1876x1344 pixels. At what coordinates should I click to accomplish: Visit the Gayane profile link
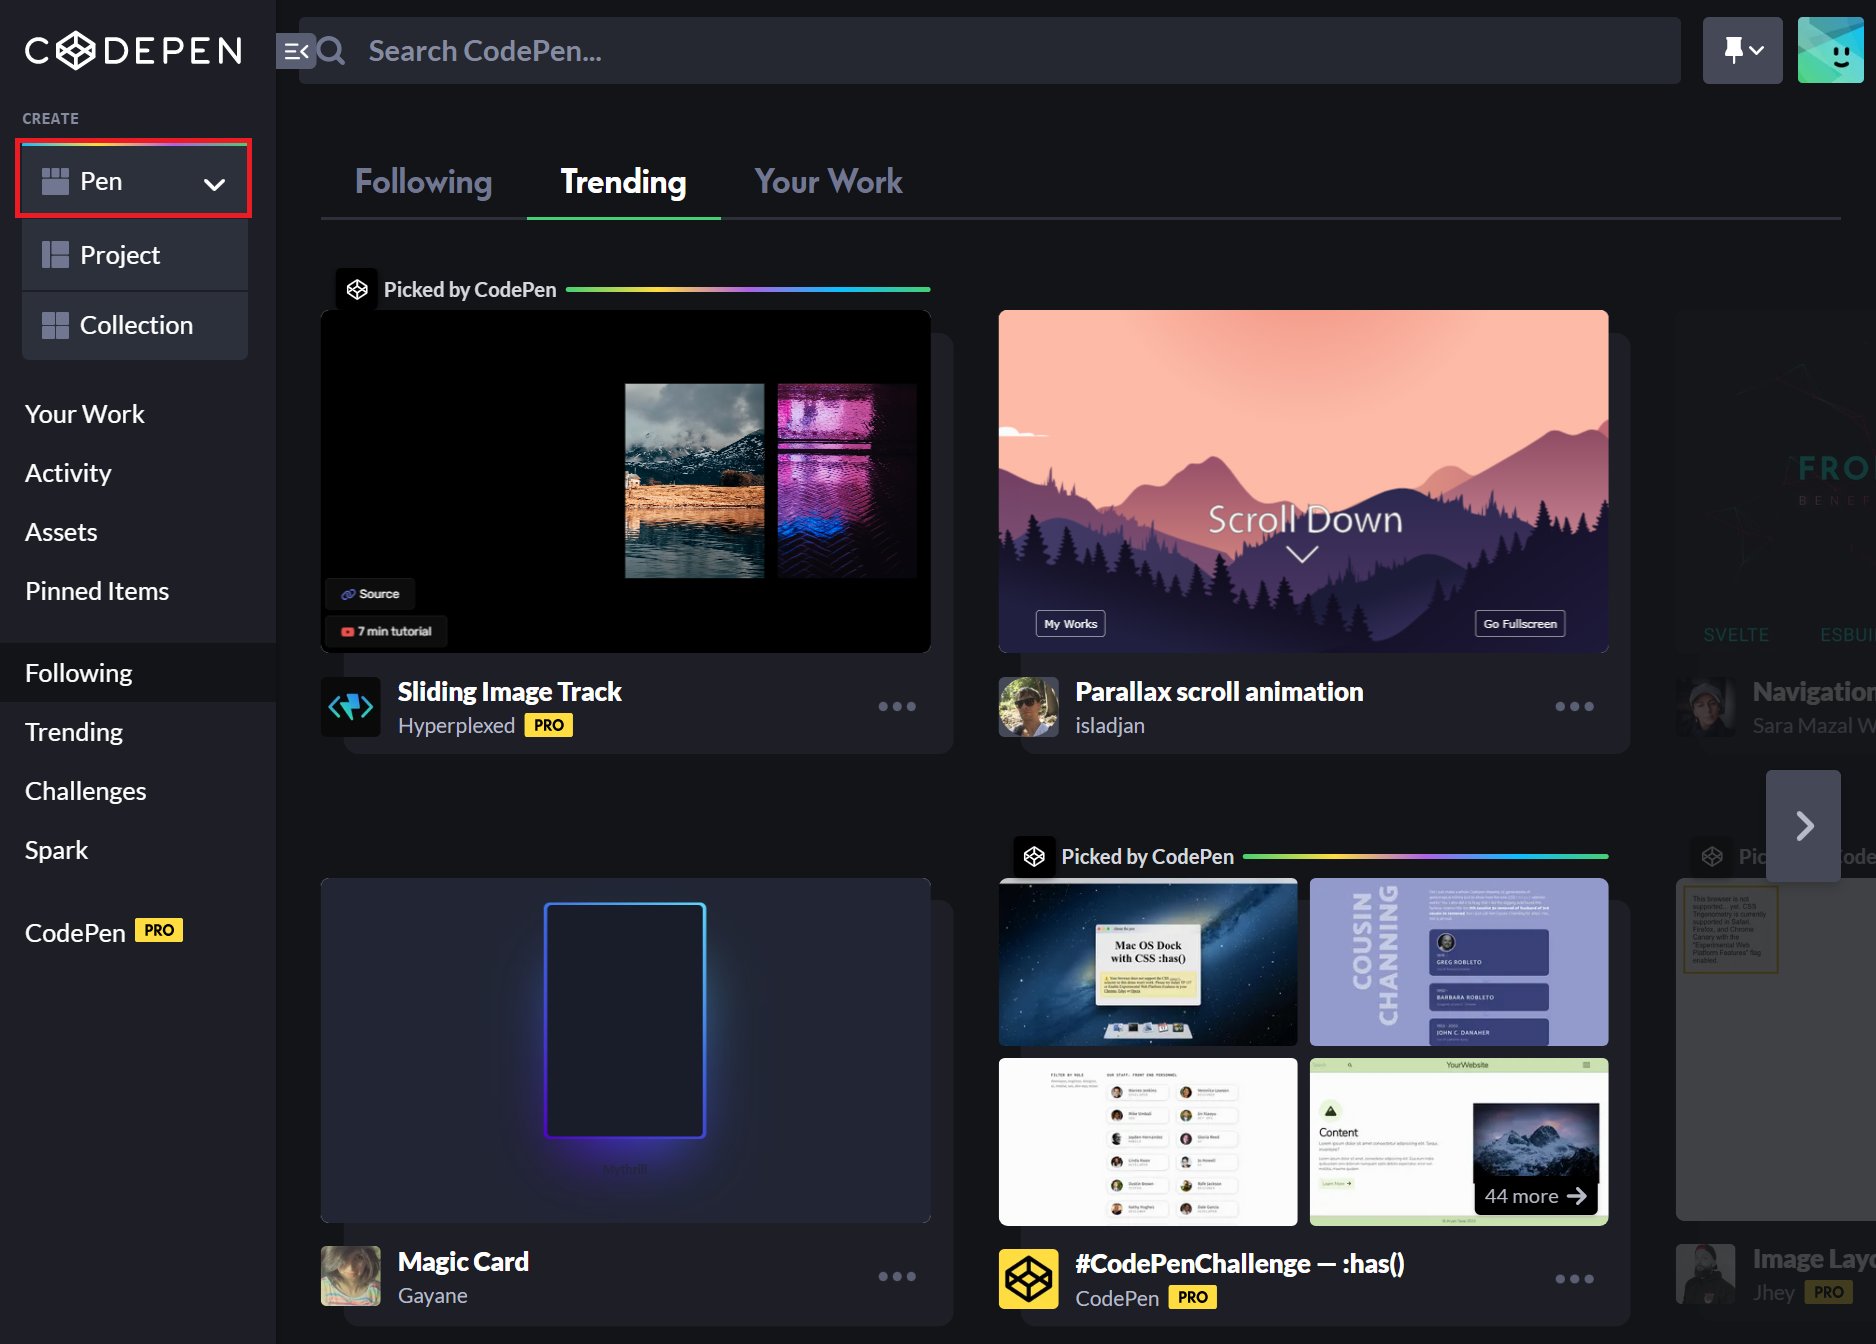pyautogui.click(x=433, y=1296)
